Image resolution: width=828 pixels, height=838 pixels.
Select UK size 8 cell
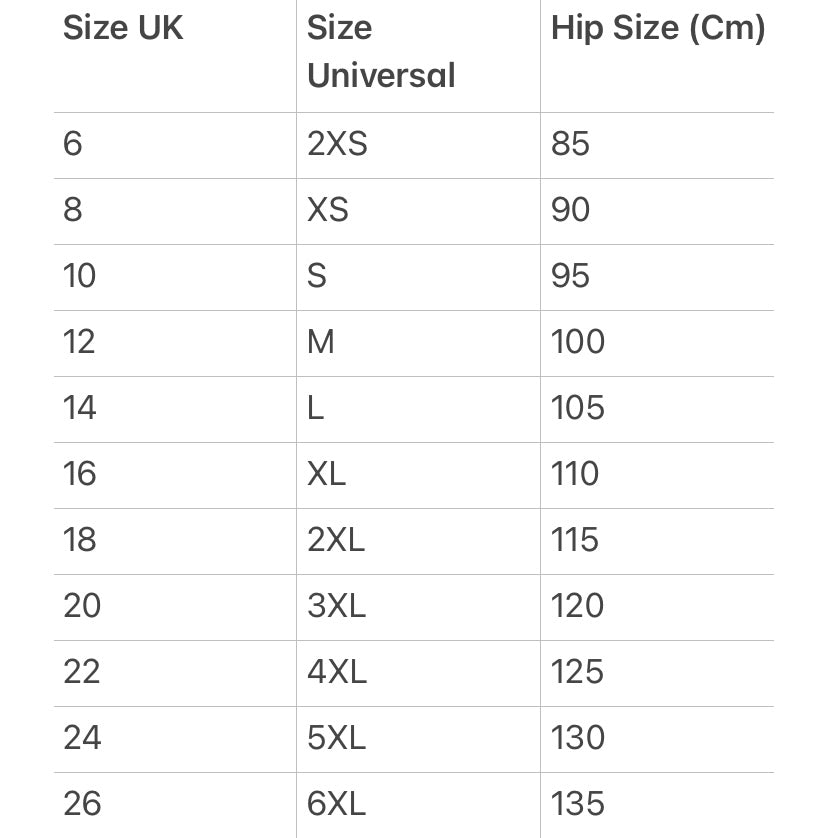[x=73, y=210]
